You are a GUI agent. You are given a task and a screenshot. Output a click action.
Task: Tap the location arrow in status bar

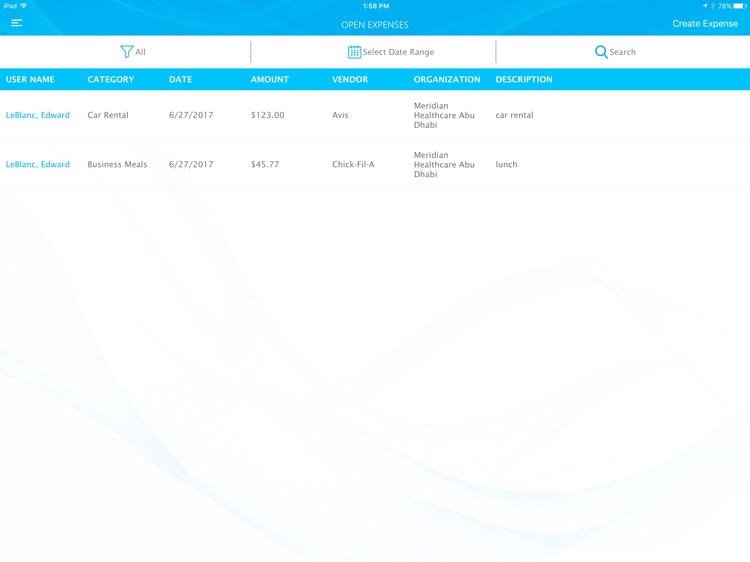pyautogui.click(x=705, y=6)
